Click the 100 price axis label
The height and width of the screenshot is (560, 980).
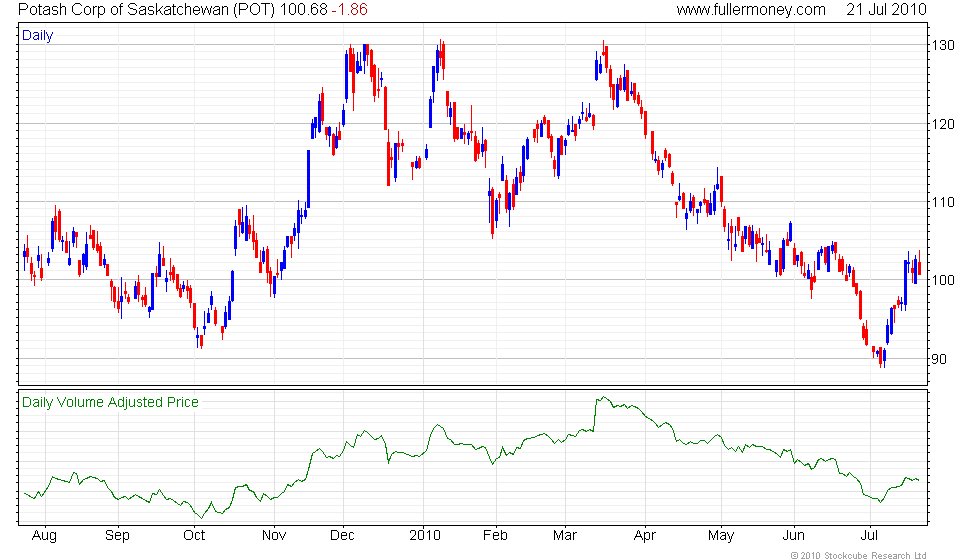click(943, 281)
